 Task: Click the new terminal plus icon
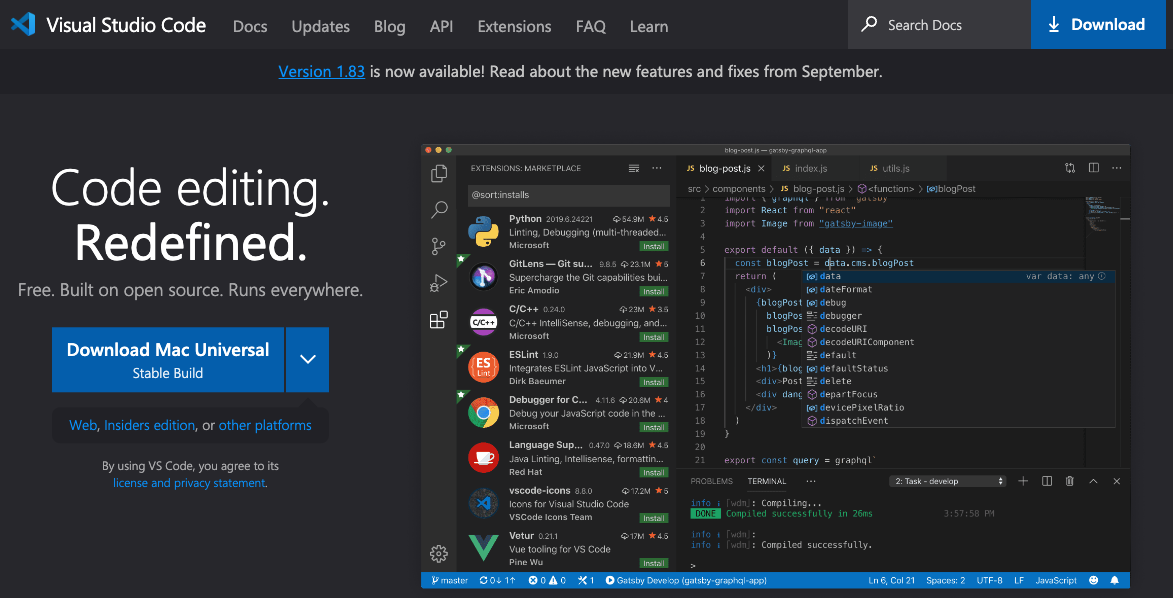pyautogui.click(x=1023, y=480)
